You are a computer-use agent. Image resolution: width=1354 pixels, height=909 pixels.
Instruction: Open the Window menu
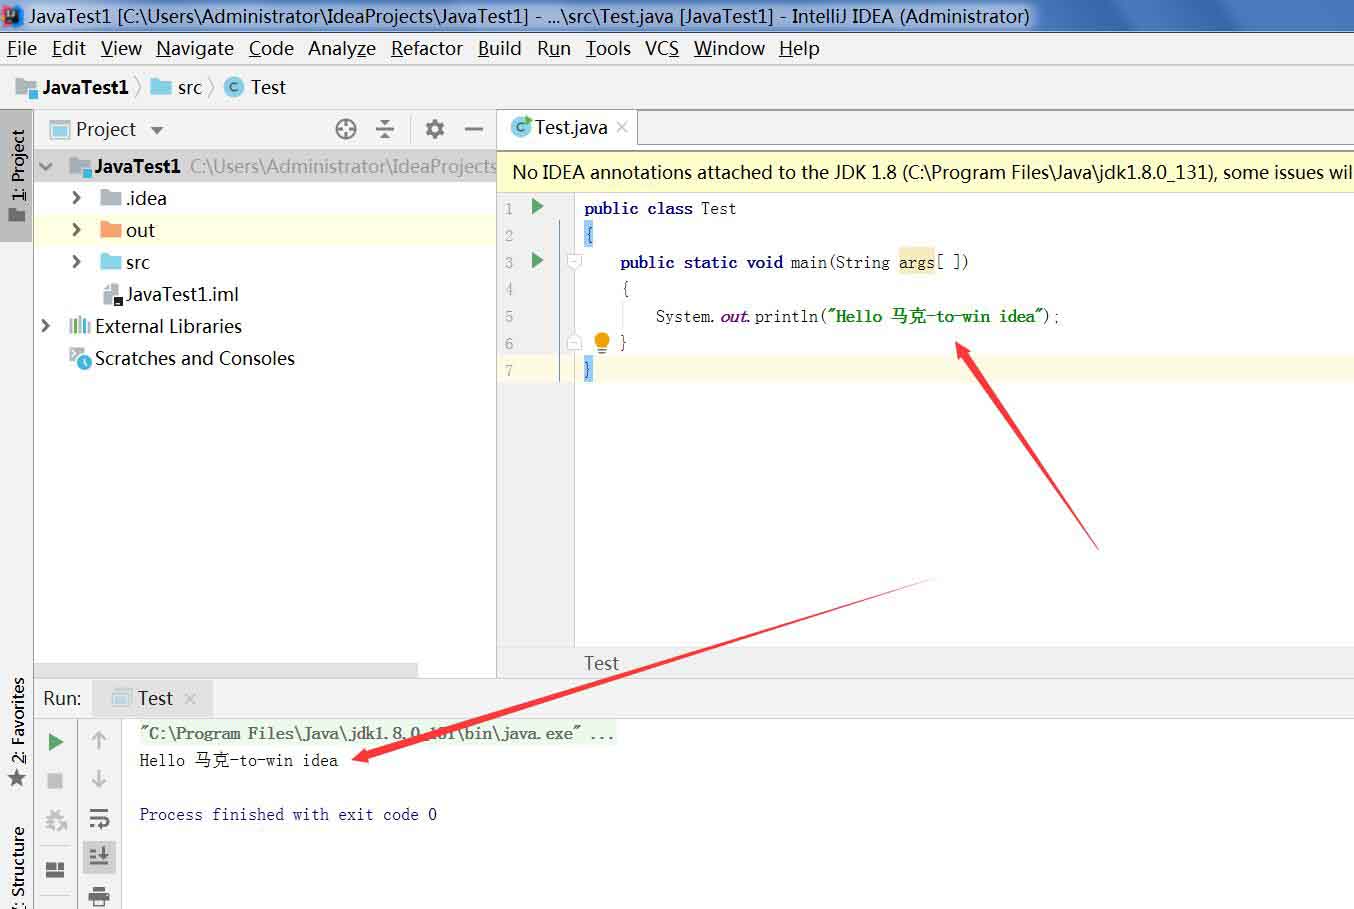[729, 48]
